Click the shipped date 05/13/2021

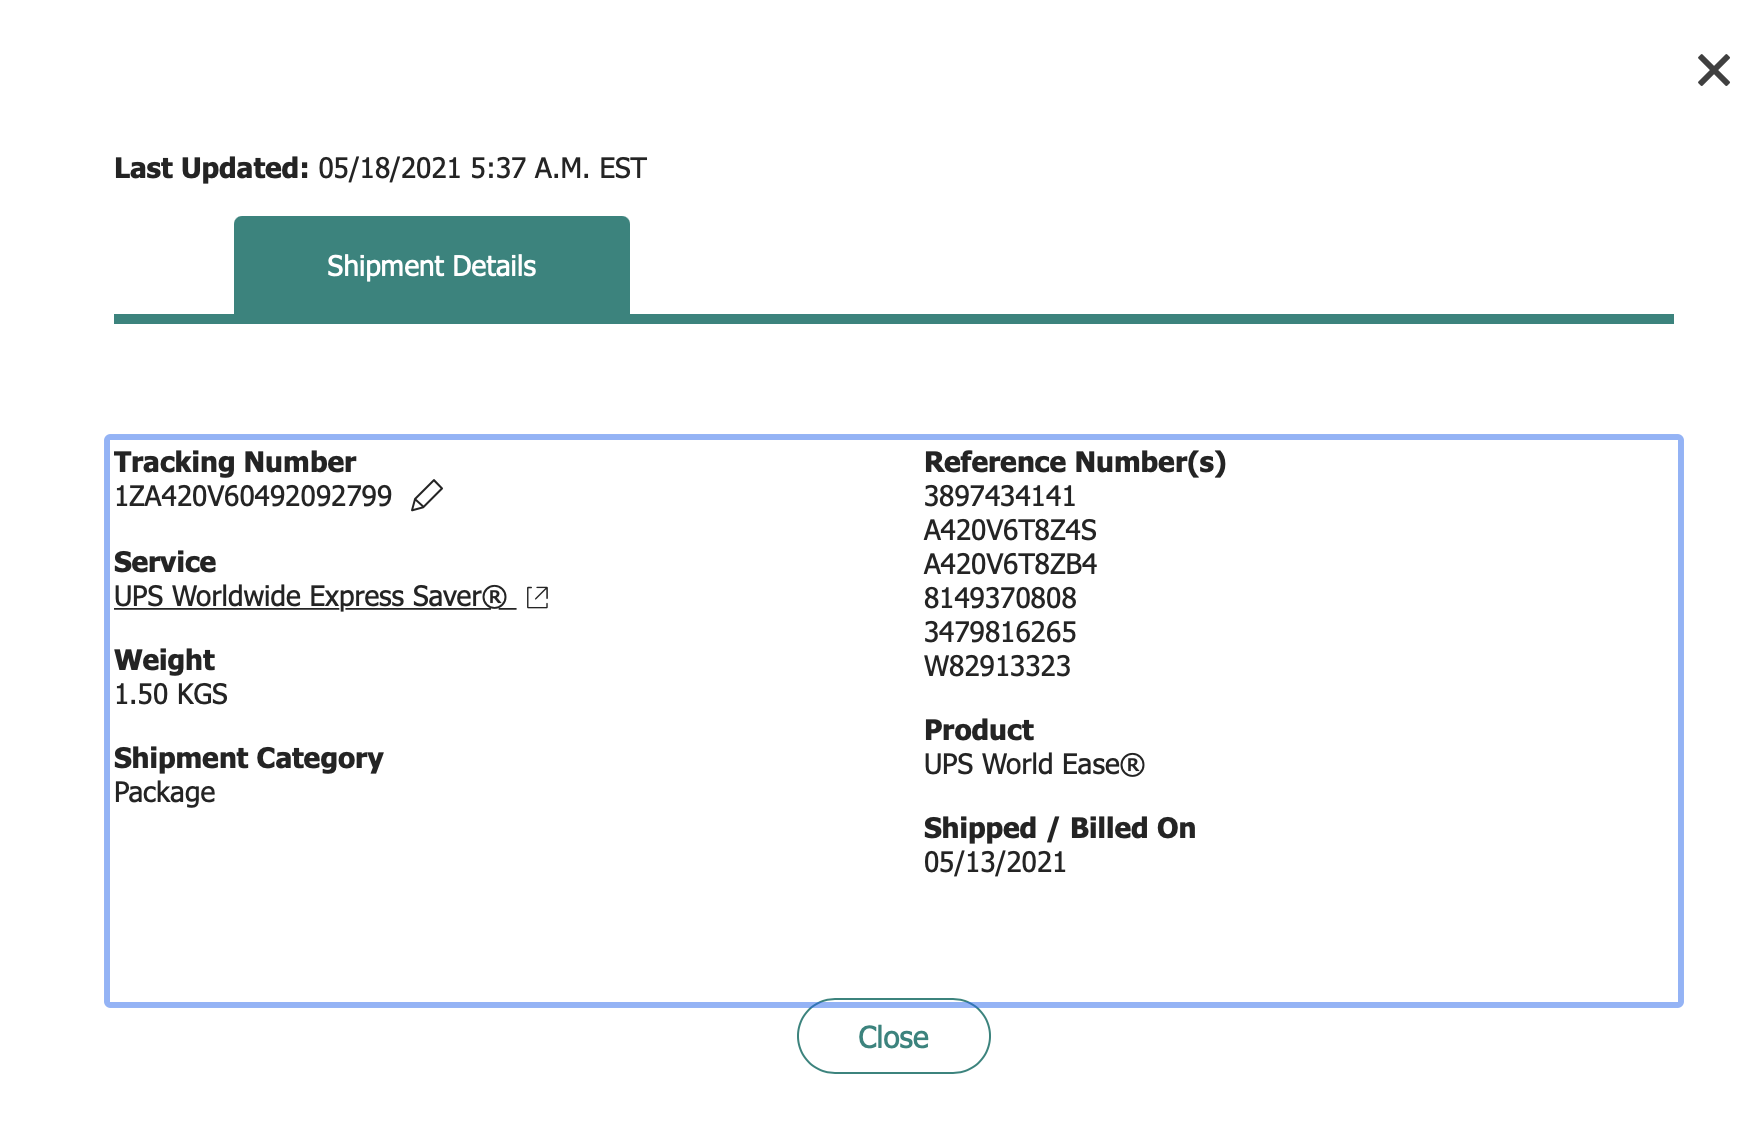(x=995, y=862)
